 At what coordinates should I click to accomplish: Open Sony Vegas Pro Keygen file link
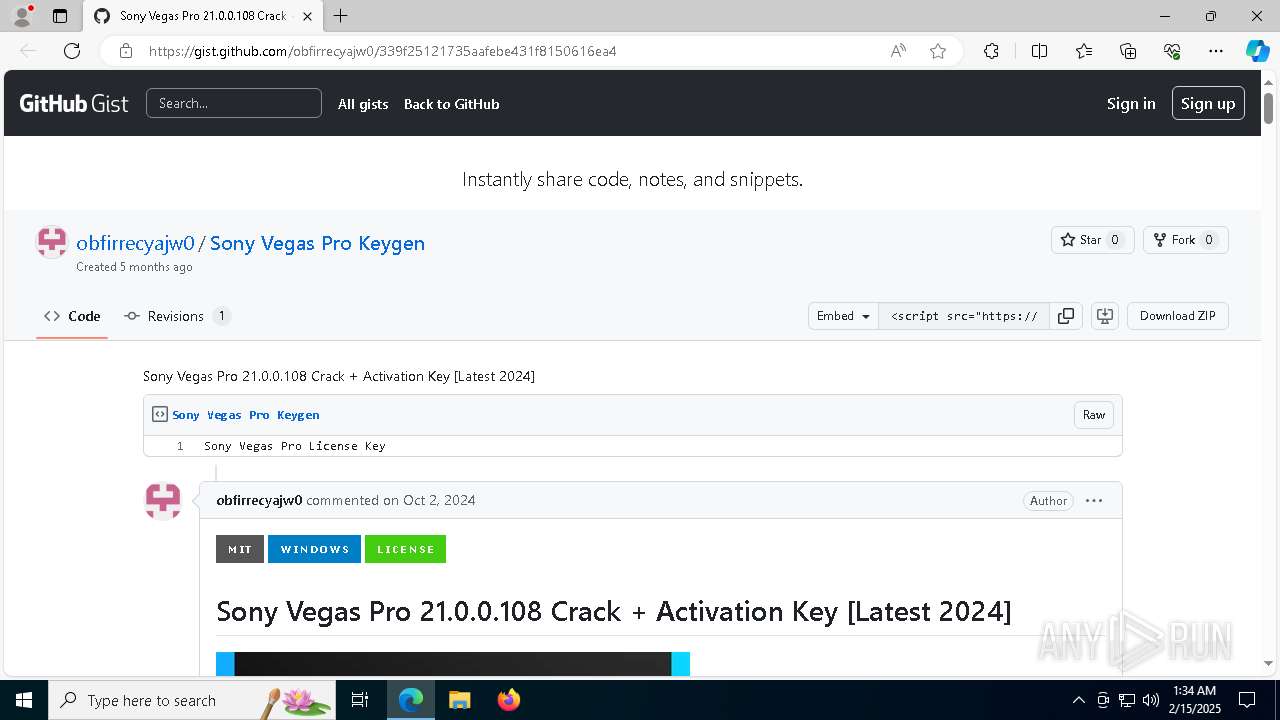(x=246, y=415)
